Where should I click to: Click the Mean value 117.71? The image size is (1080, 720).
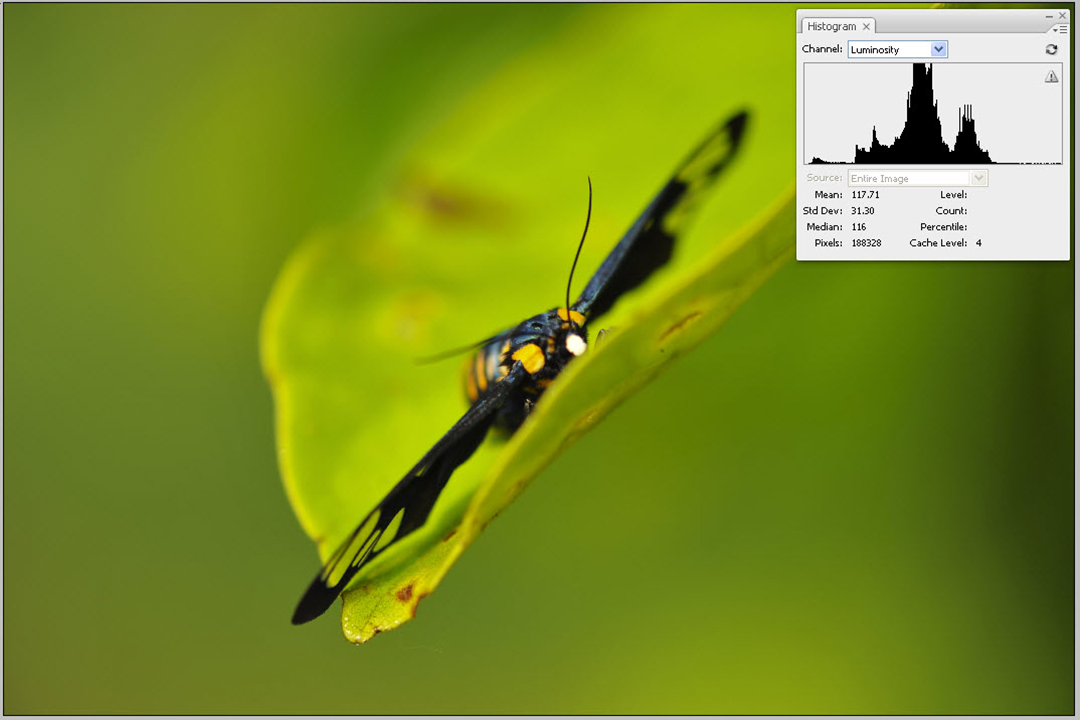pos(866,195)
